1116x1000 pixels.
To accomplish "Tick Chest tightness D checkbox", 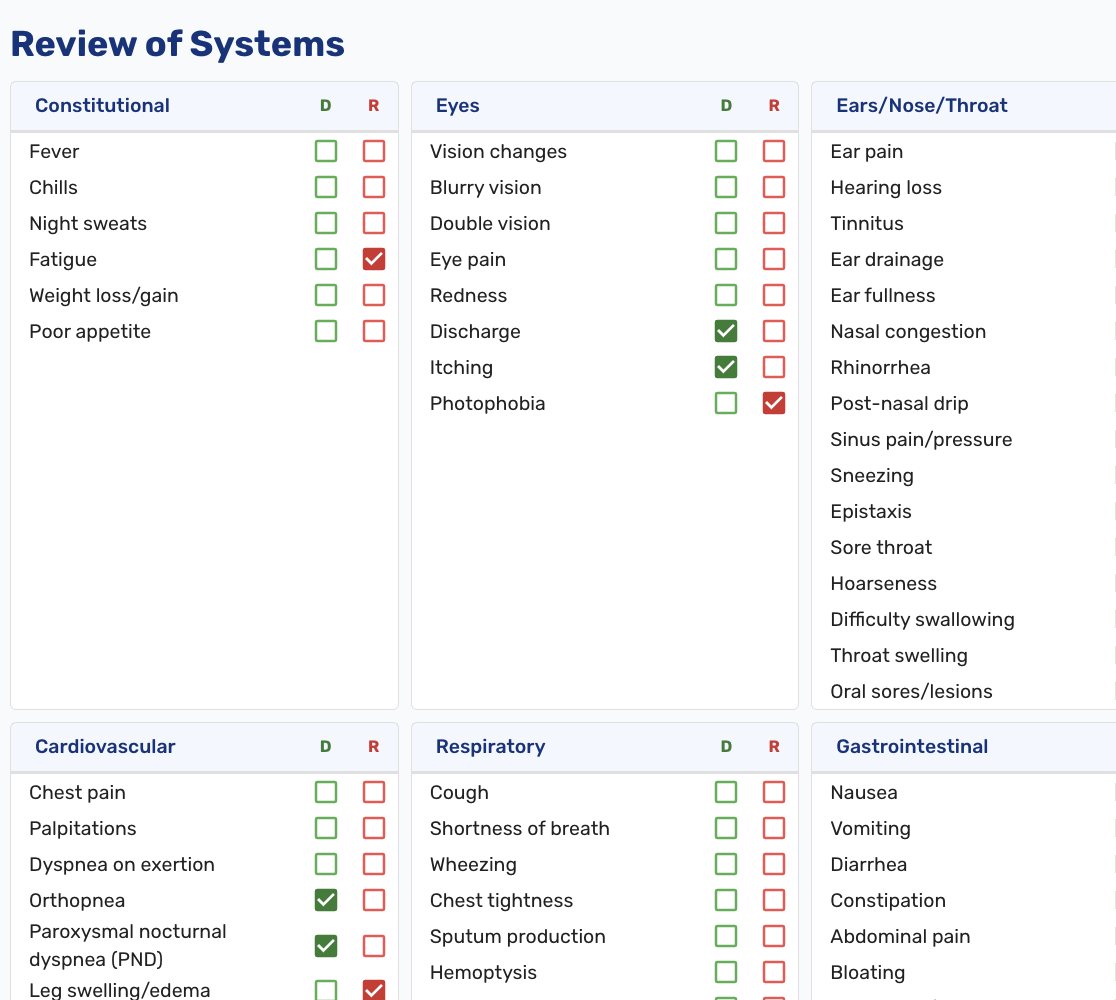I will pos(726,900).
